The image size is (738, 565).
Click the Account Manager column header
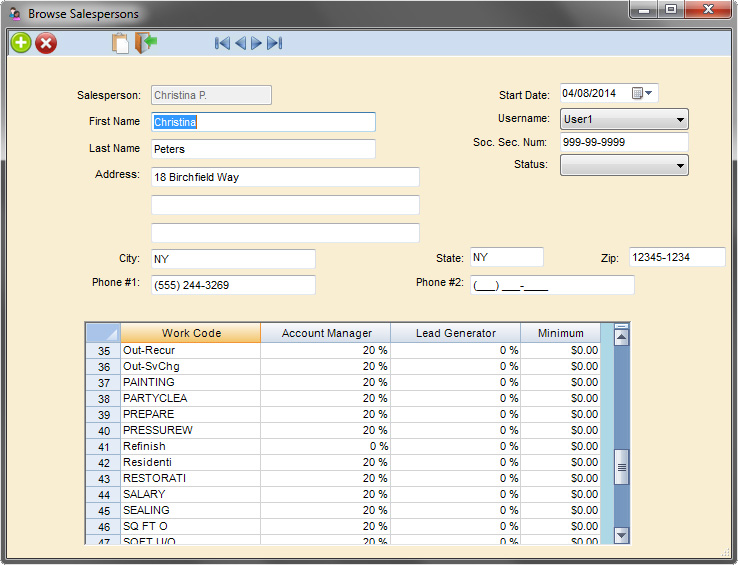pyautogui.click(x=326, y=333)
